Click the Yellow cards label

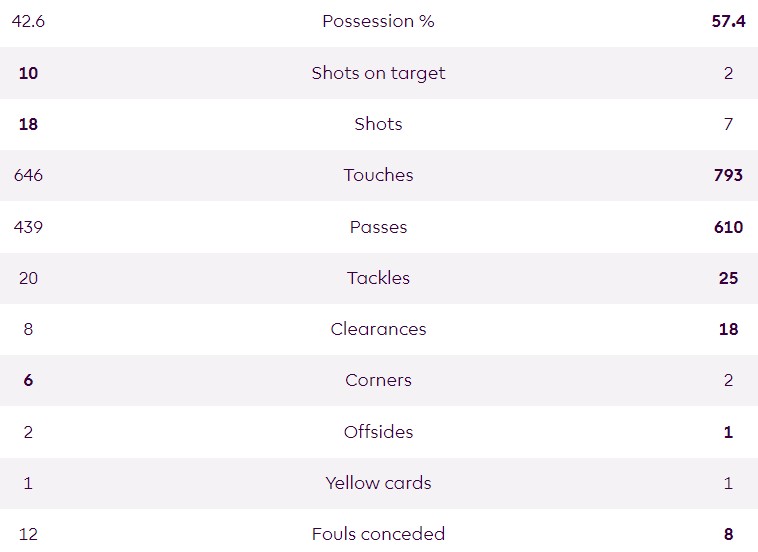(x=378, y=483)
